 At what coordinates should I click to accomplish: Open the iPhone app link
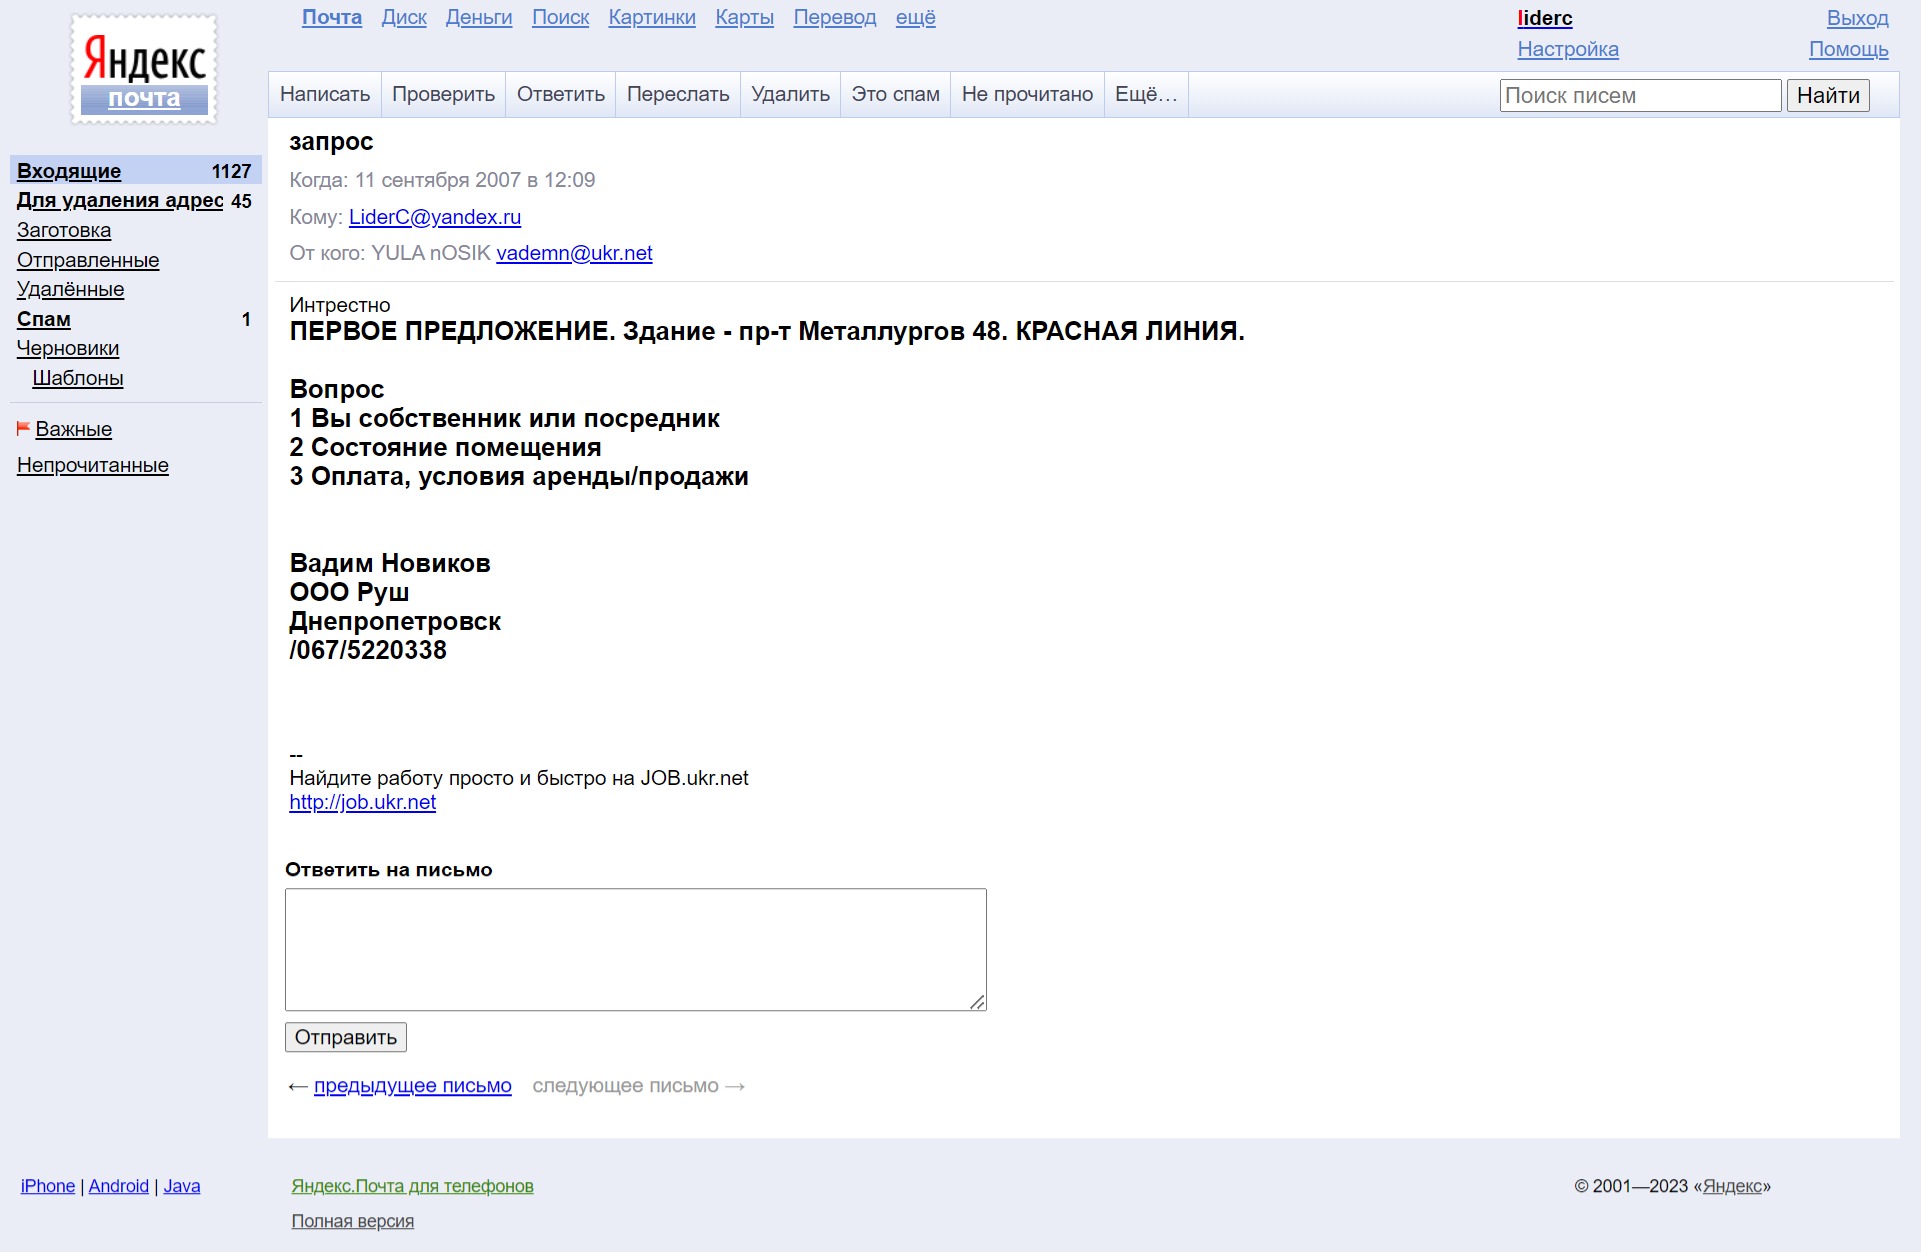(48, 1186)
